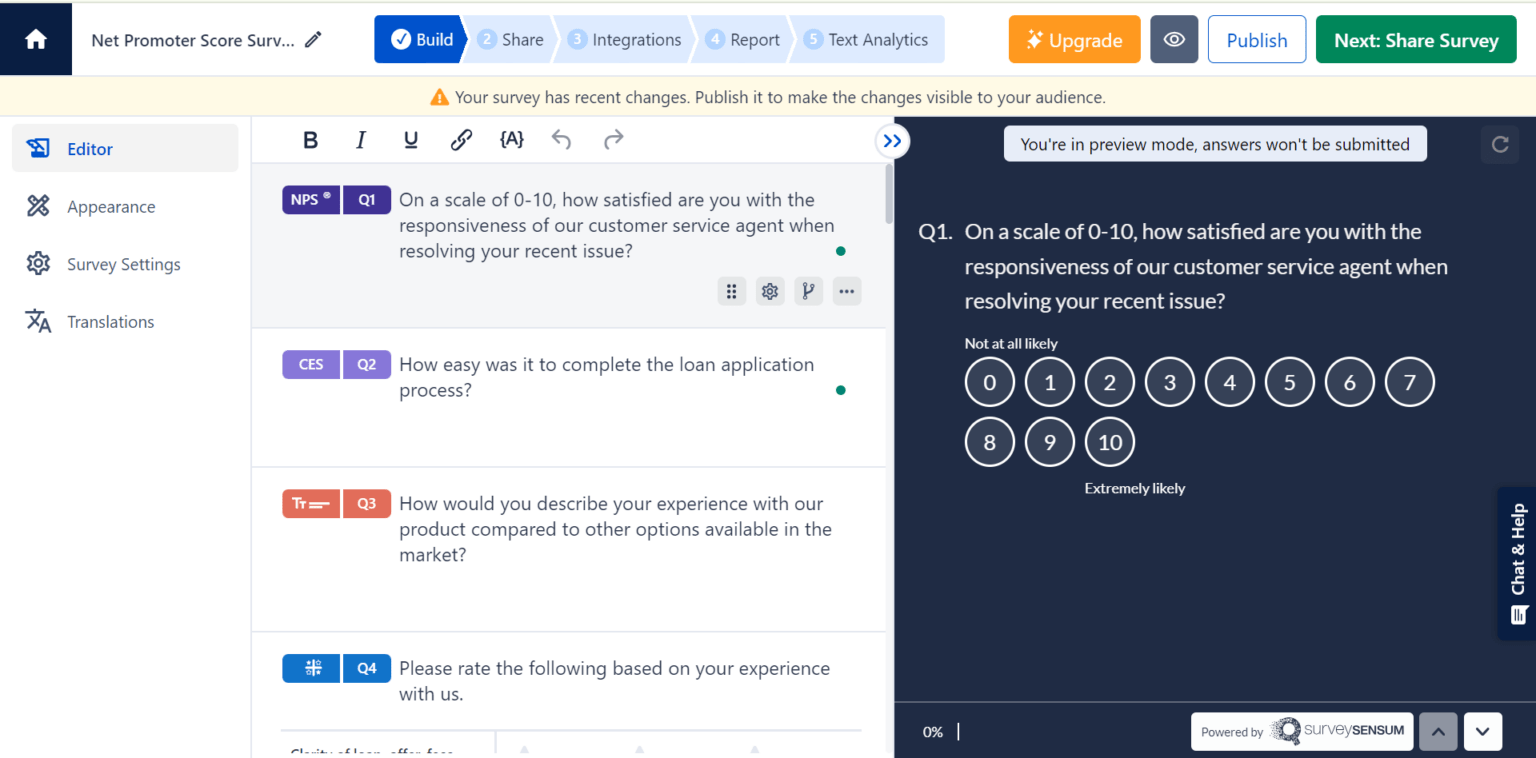Image resolution: width=1536 pixels, height=758 pixels.
Task: Open Q1 branching logic icon
Action: [808, 292]
